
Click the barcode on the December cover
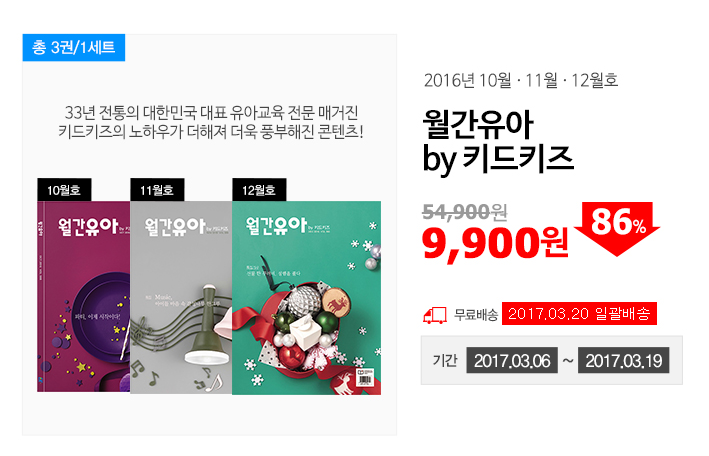click(x=365, y=378)
